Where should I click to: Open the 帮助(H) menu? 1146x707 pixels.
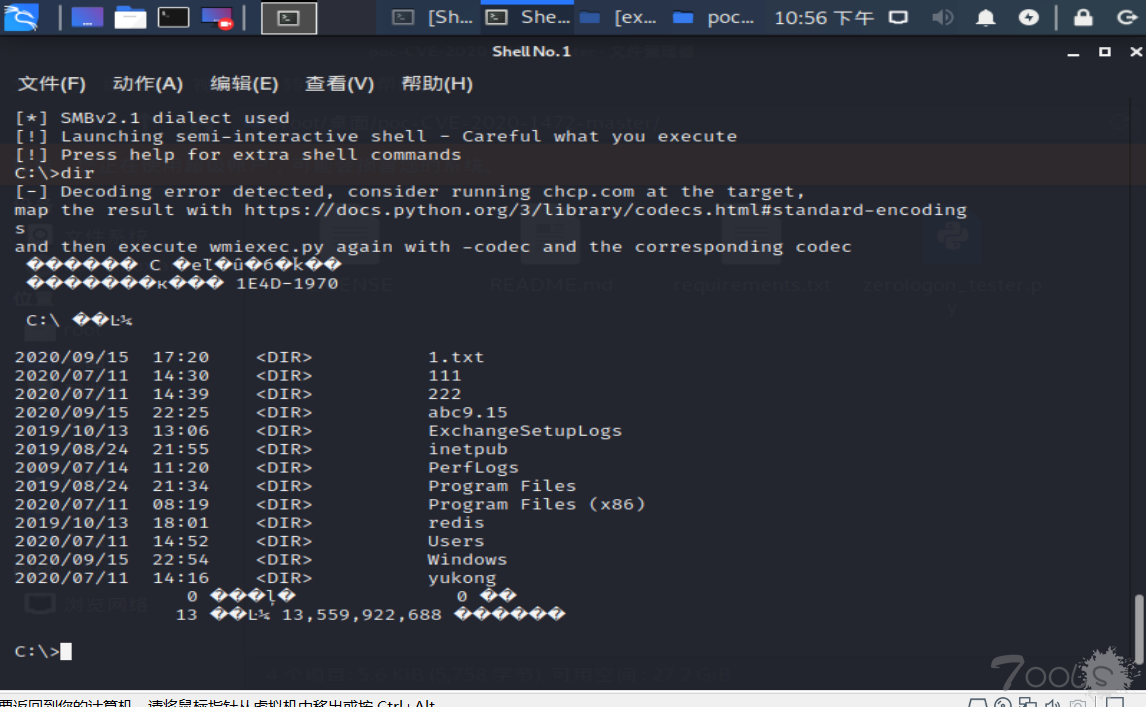[437, 84]
